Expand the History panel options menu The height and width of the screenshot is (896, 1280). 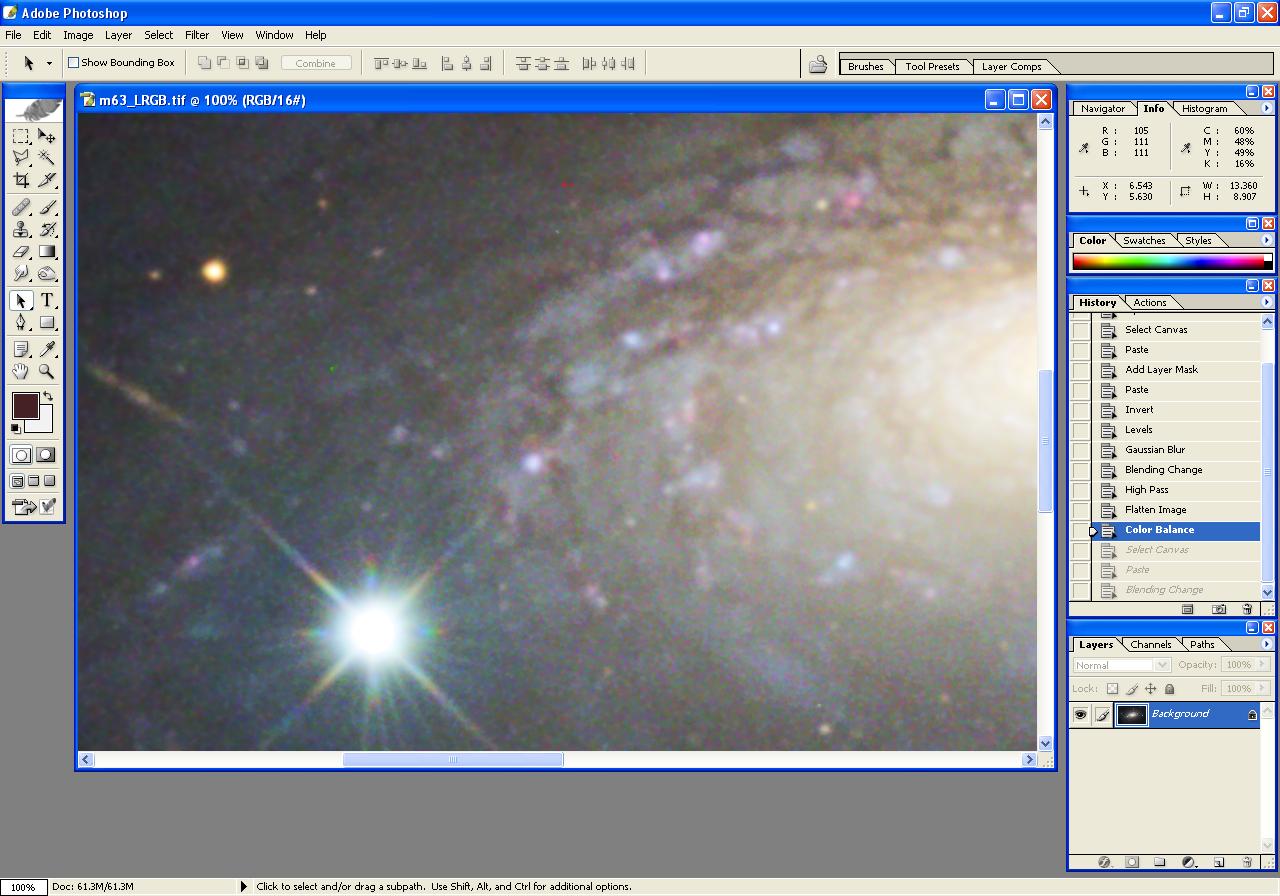click(x=1267, y=302)
